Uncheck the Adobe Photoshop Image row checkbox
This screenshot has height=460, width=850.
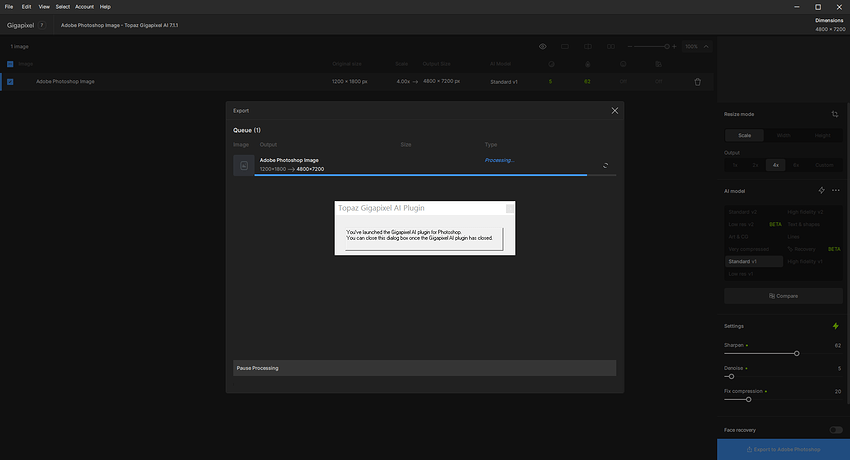(x=10, y=82)
